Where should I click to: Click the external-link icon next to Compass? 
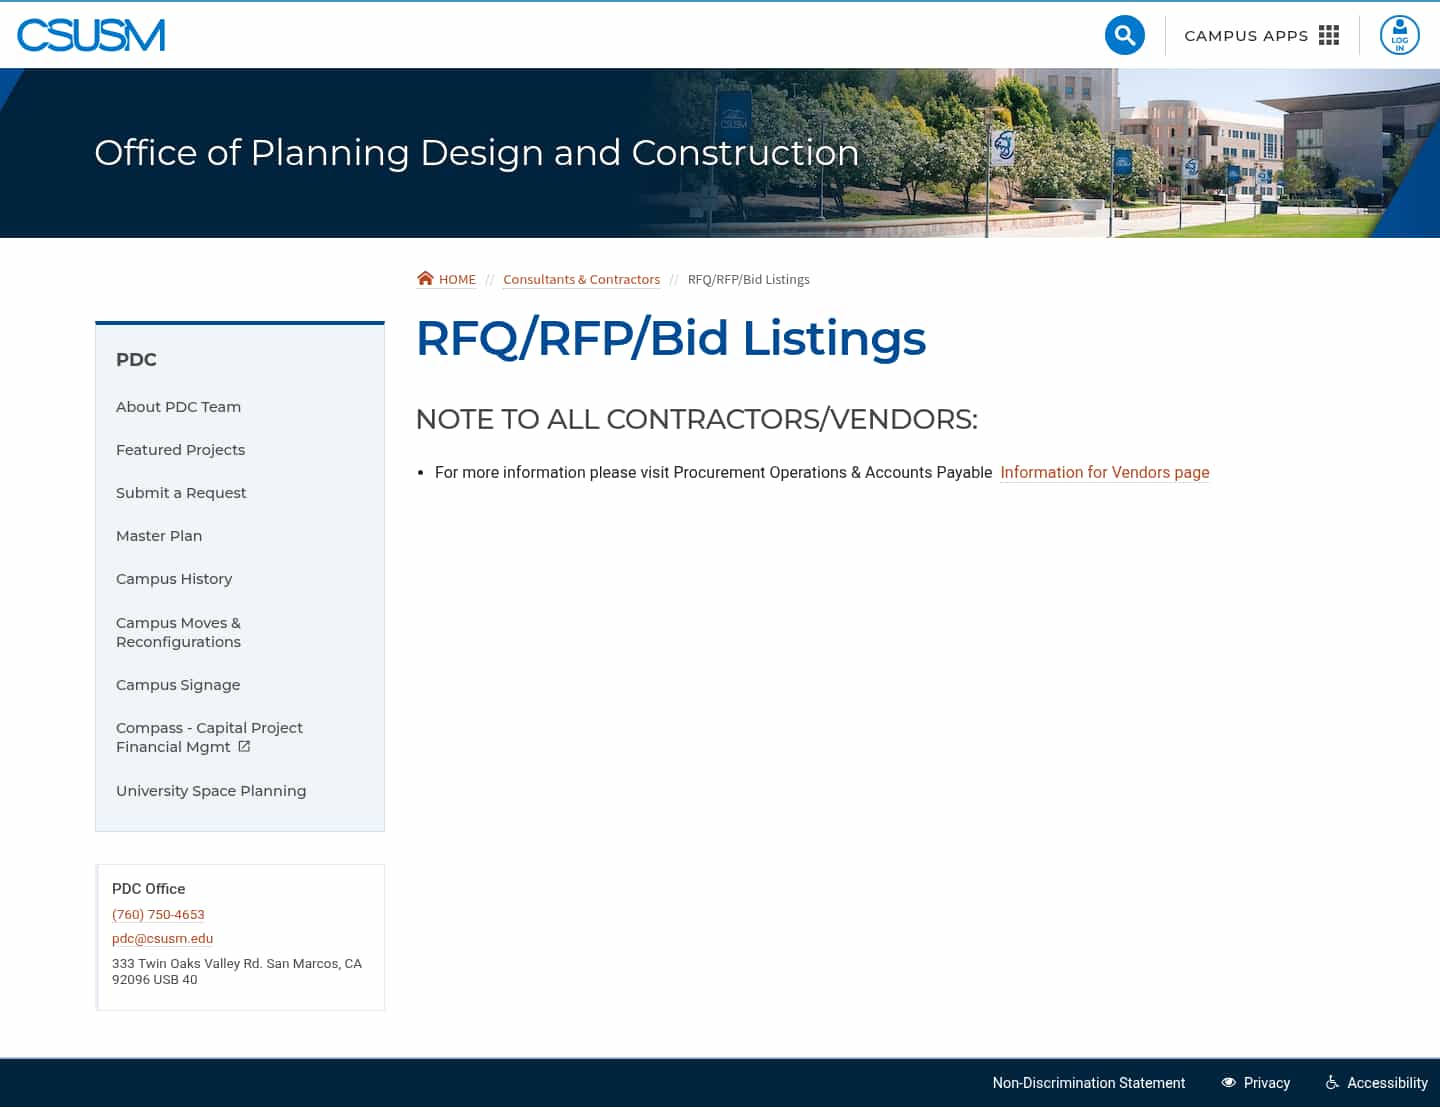(x=244, y=746)
